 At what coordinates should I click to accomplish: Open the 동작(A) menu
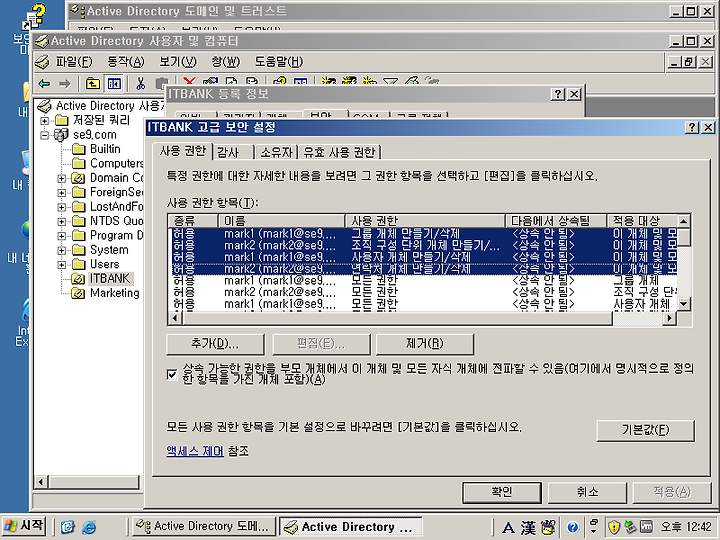click(126, 62)
